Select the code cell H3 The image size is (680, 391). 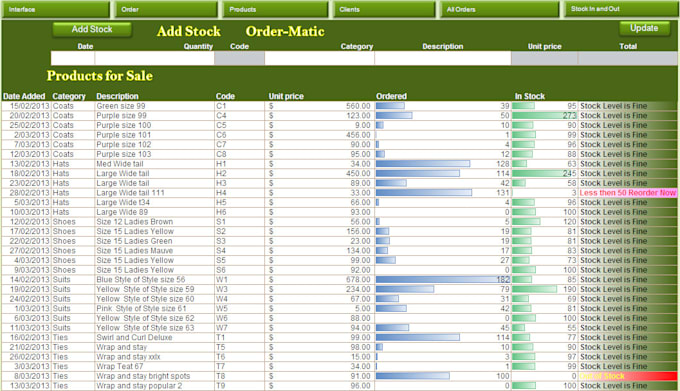tap(239, 183)
